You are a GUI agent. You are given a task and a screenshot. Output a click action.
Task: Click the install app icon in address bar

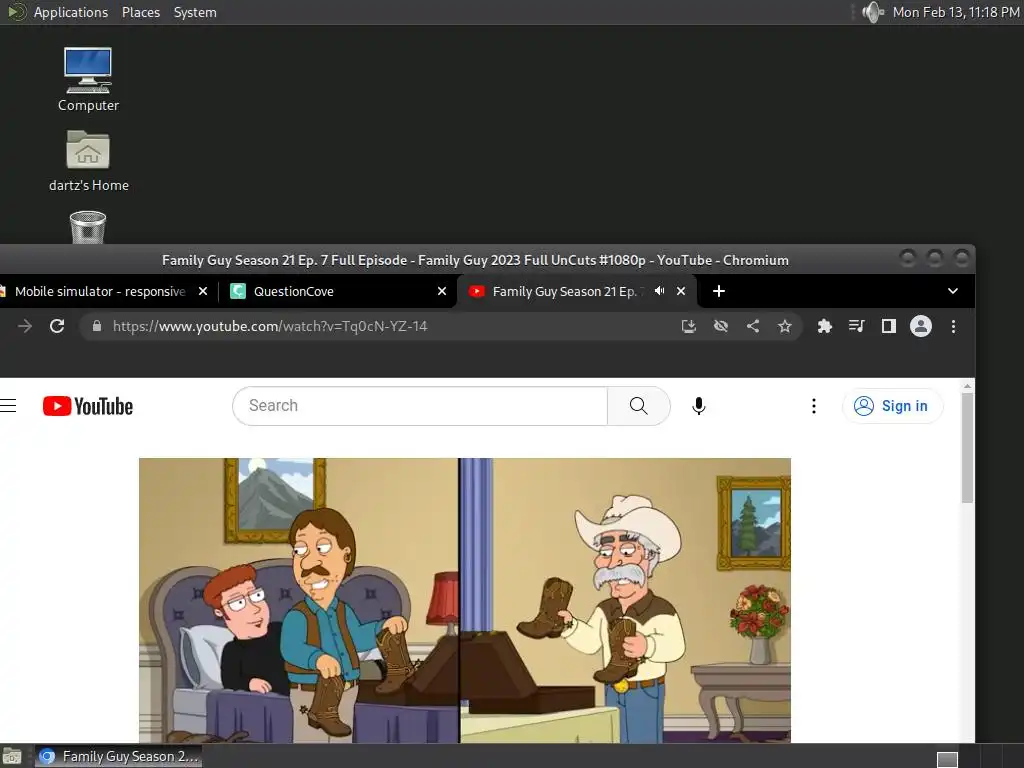[688, 326]
